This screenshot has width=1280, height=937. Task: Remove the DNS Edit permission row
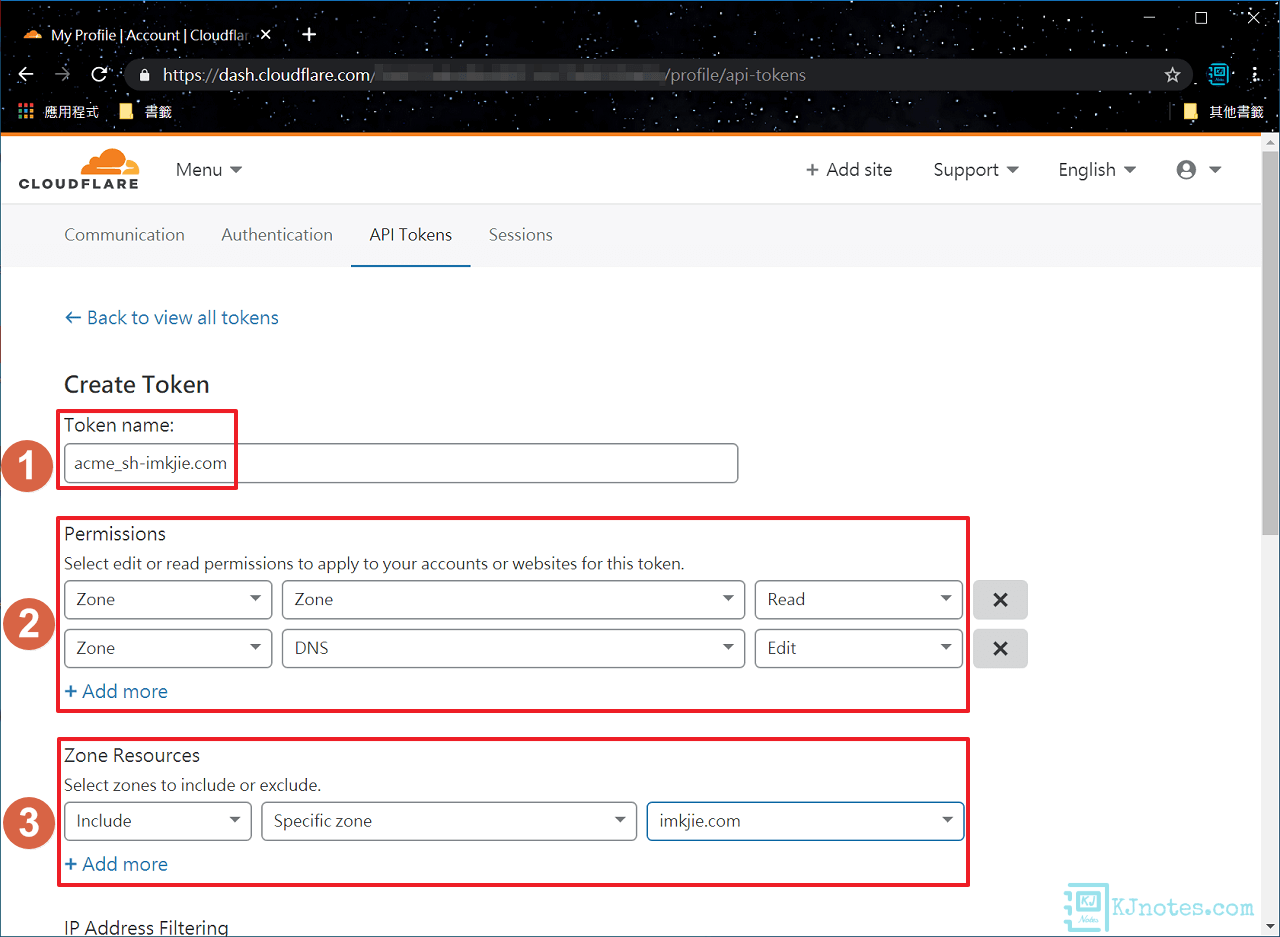(1000, 649)
